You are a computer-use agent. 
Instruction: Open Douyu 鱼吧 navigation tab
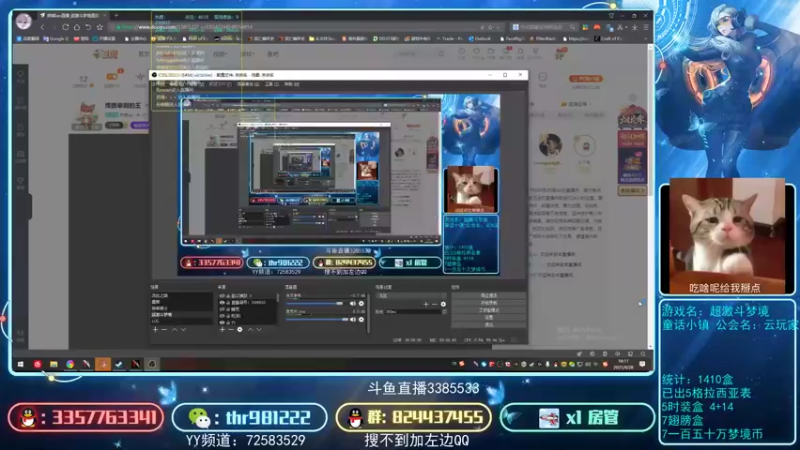(273, 54)
